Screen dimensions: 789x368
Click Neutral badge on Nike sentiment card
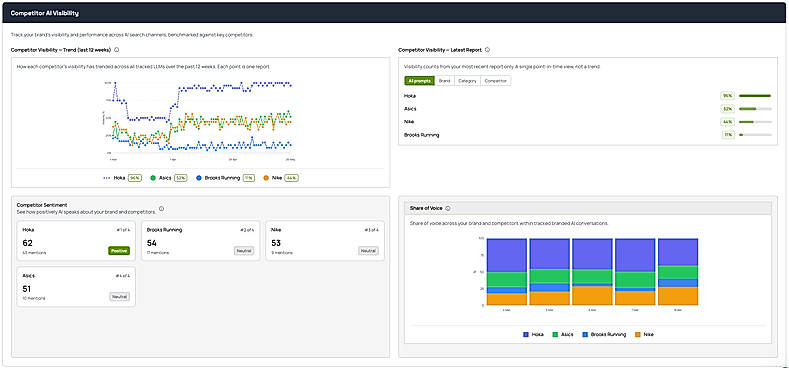tap(368, 251)
